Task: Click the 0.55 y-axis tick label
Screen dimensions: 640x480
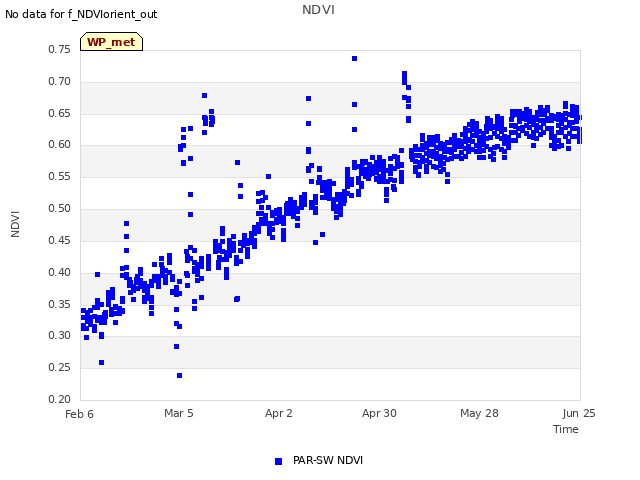Action: tap(60, 177)
